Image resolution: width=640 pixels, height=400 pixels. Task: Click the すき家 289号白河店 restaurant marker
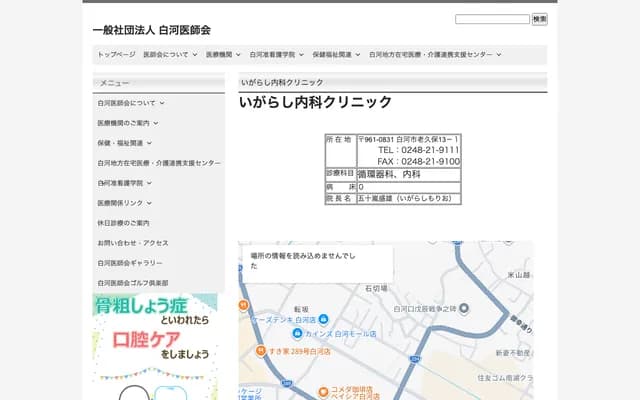(x=260, y=351)
